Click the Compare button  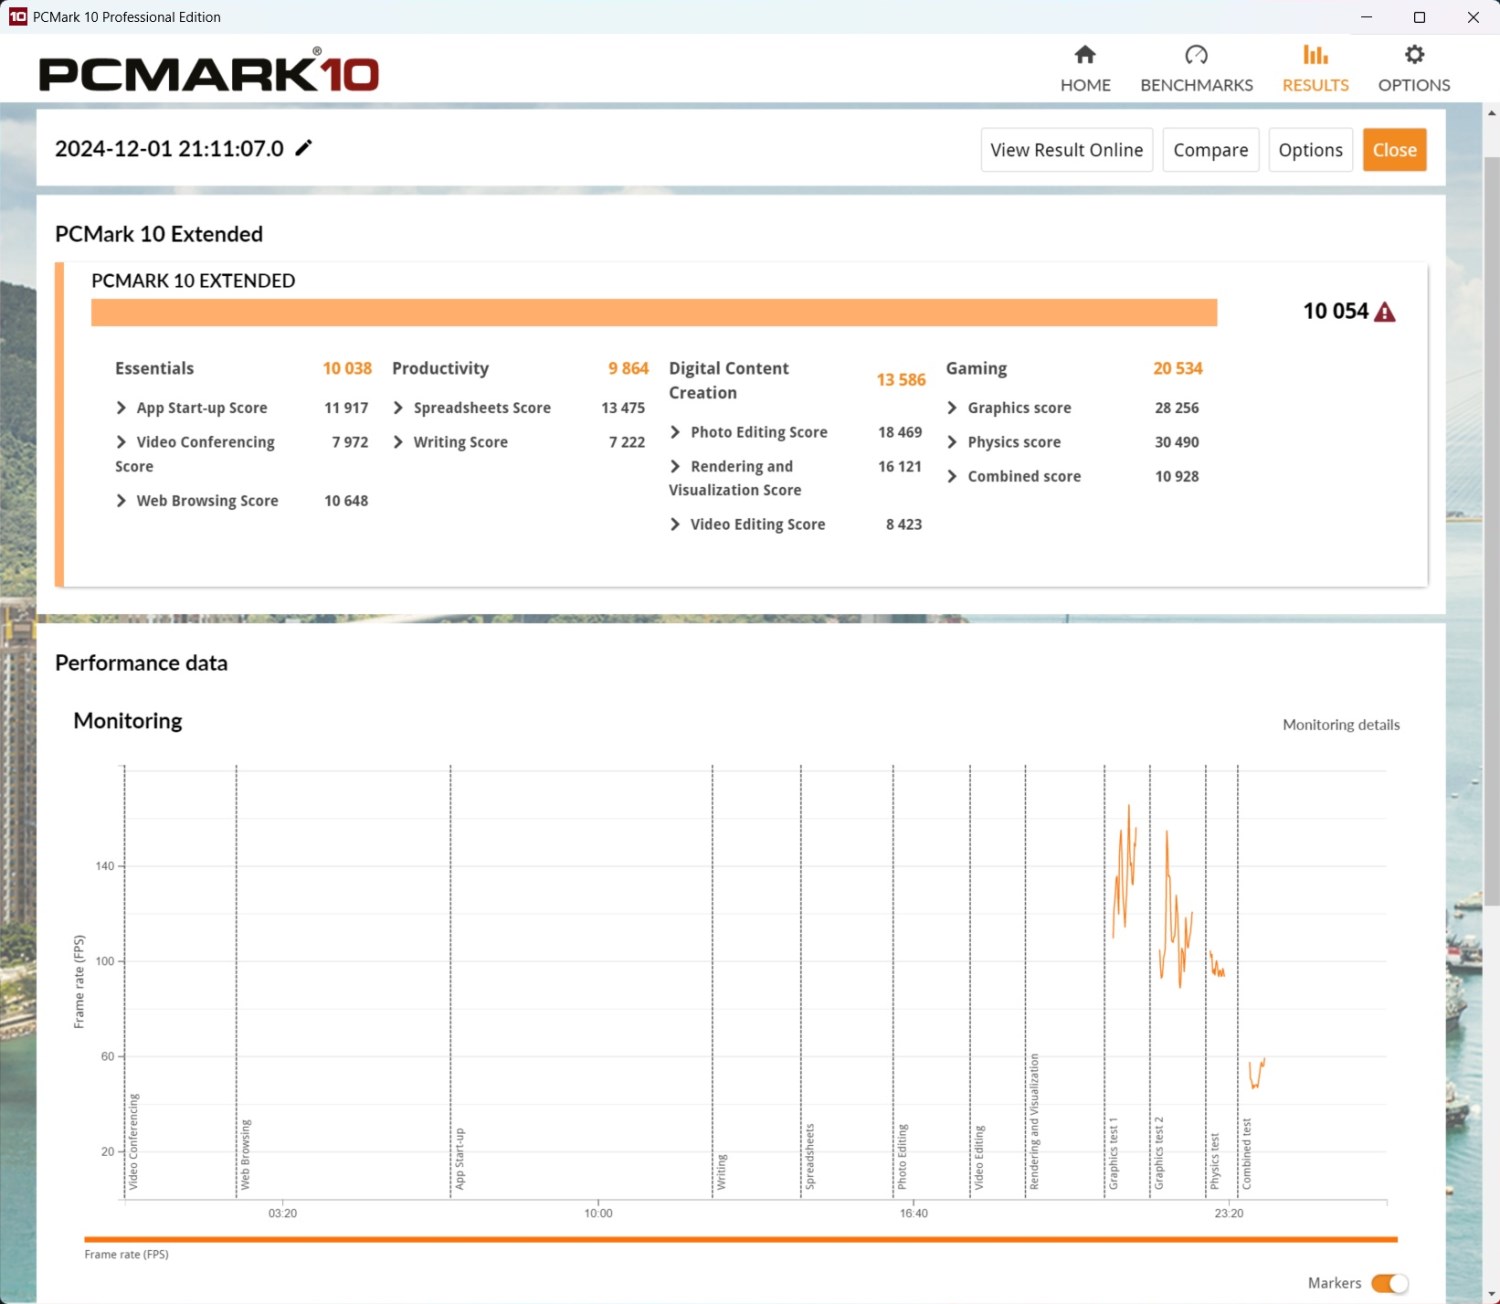1211,150
